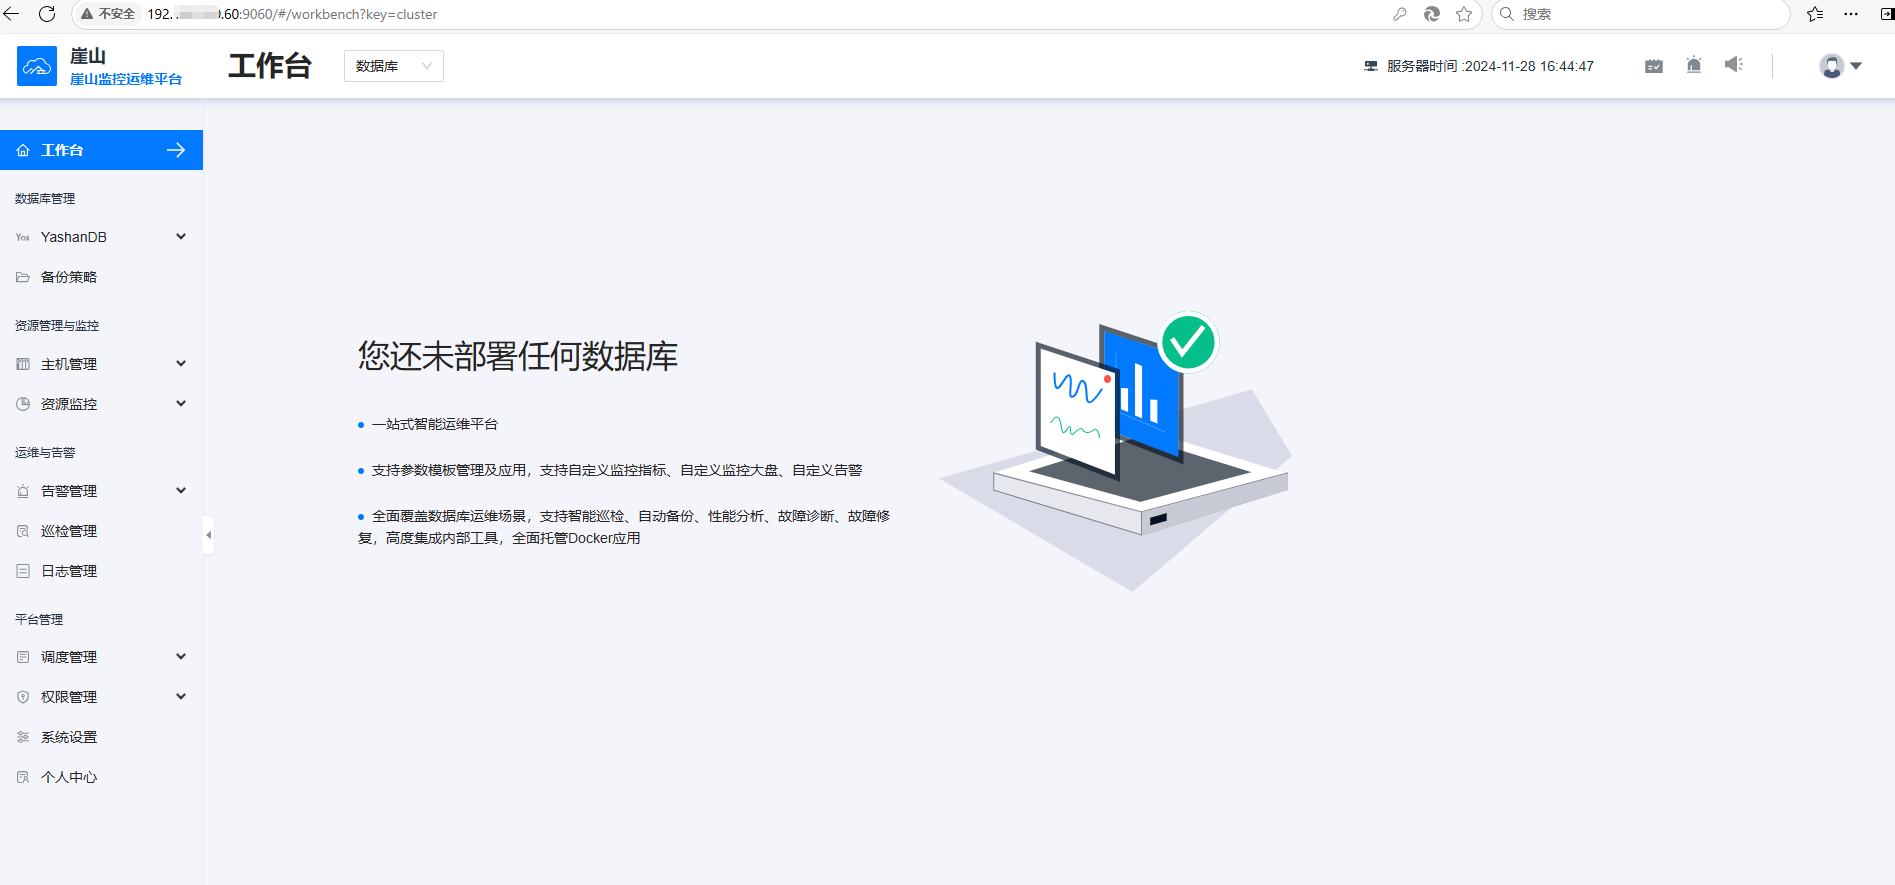
Task: Click the password key icon in address bar
Action: [x=1400, y=14]
